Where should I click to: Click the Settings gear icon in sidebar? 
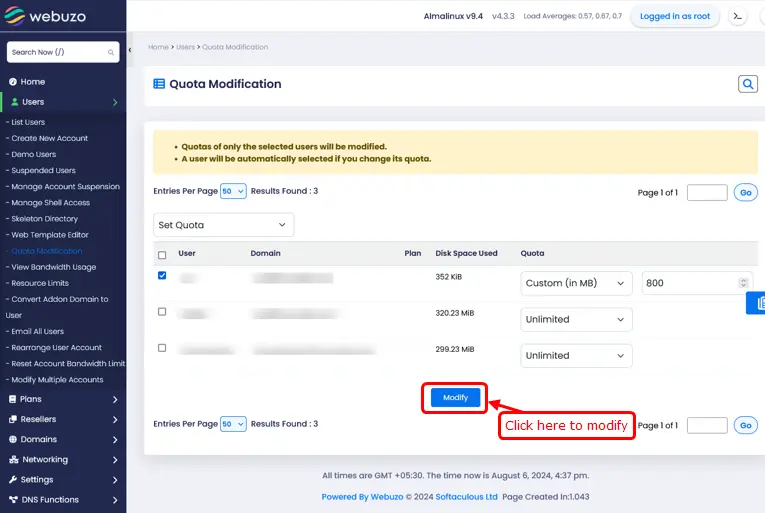point(13,480)
